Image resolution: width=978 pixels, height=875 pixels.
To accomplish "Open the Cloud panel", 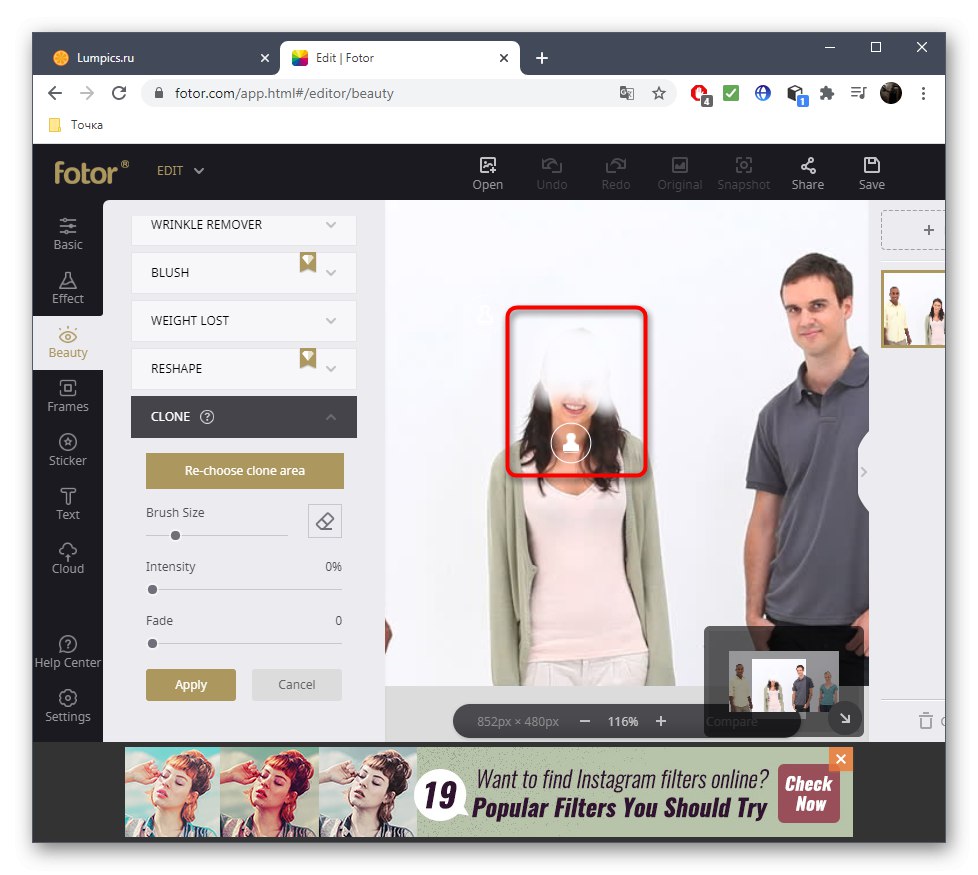I will click(x=67, y=558).
